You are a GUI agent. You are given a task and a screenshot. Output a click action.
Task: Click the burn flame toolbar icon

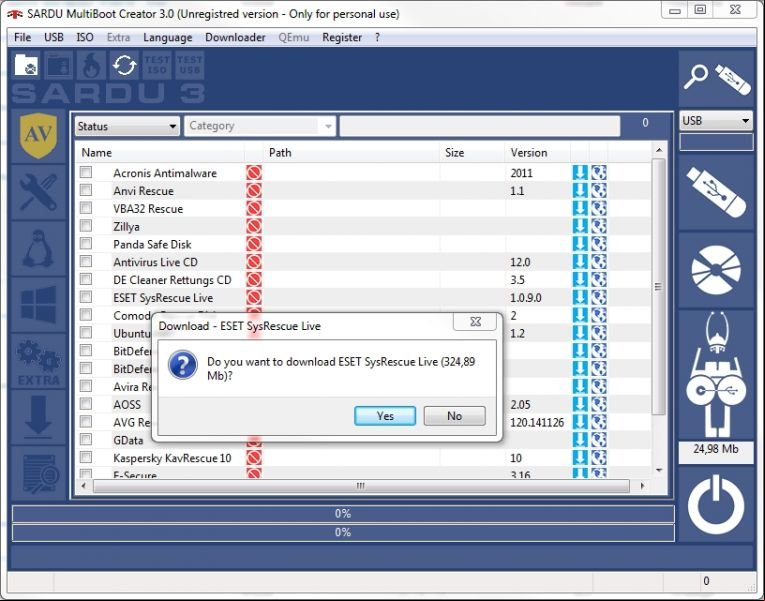91,65
